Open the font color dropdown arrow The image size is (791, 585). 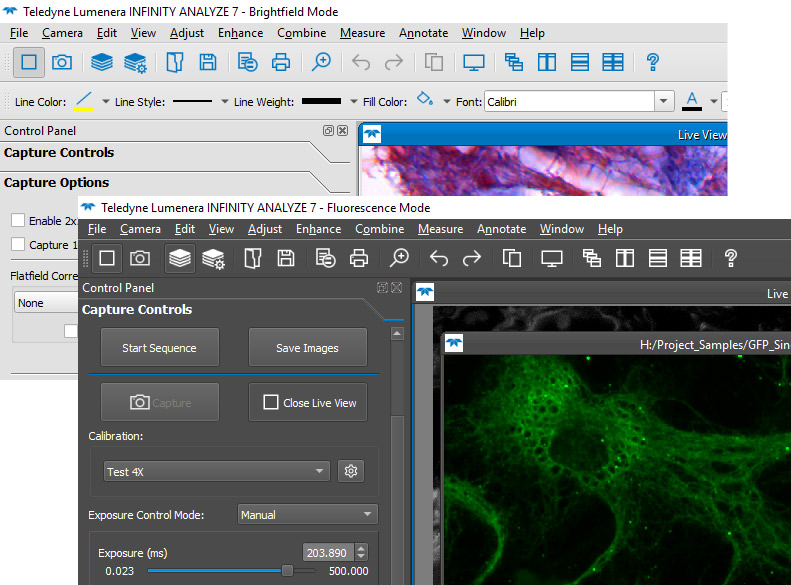[713, 102]
